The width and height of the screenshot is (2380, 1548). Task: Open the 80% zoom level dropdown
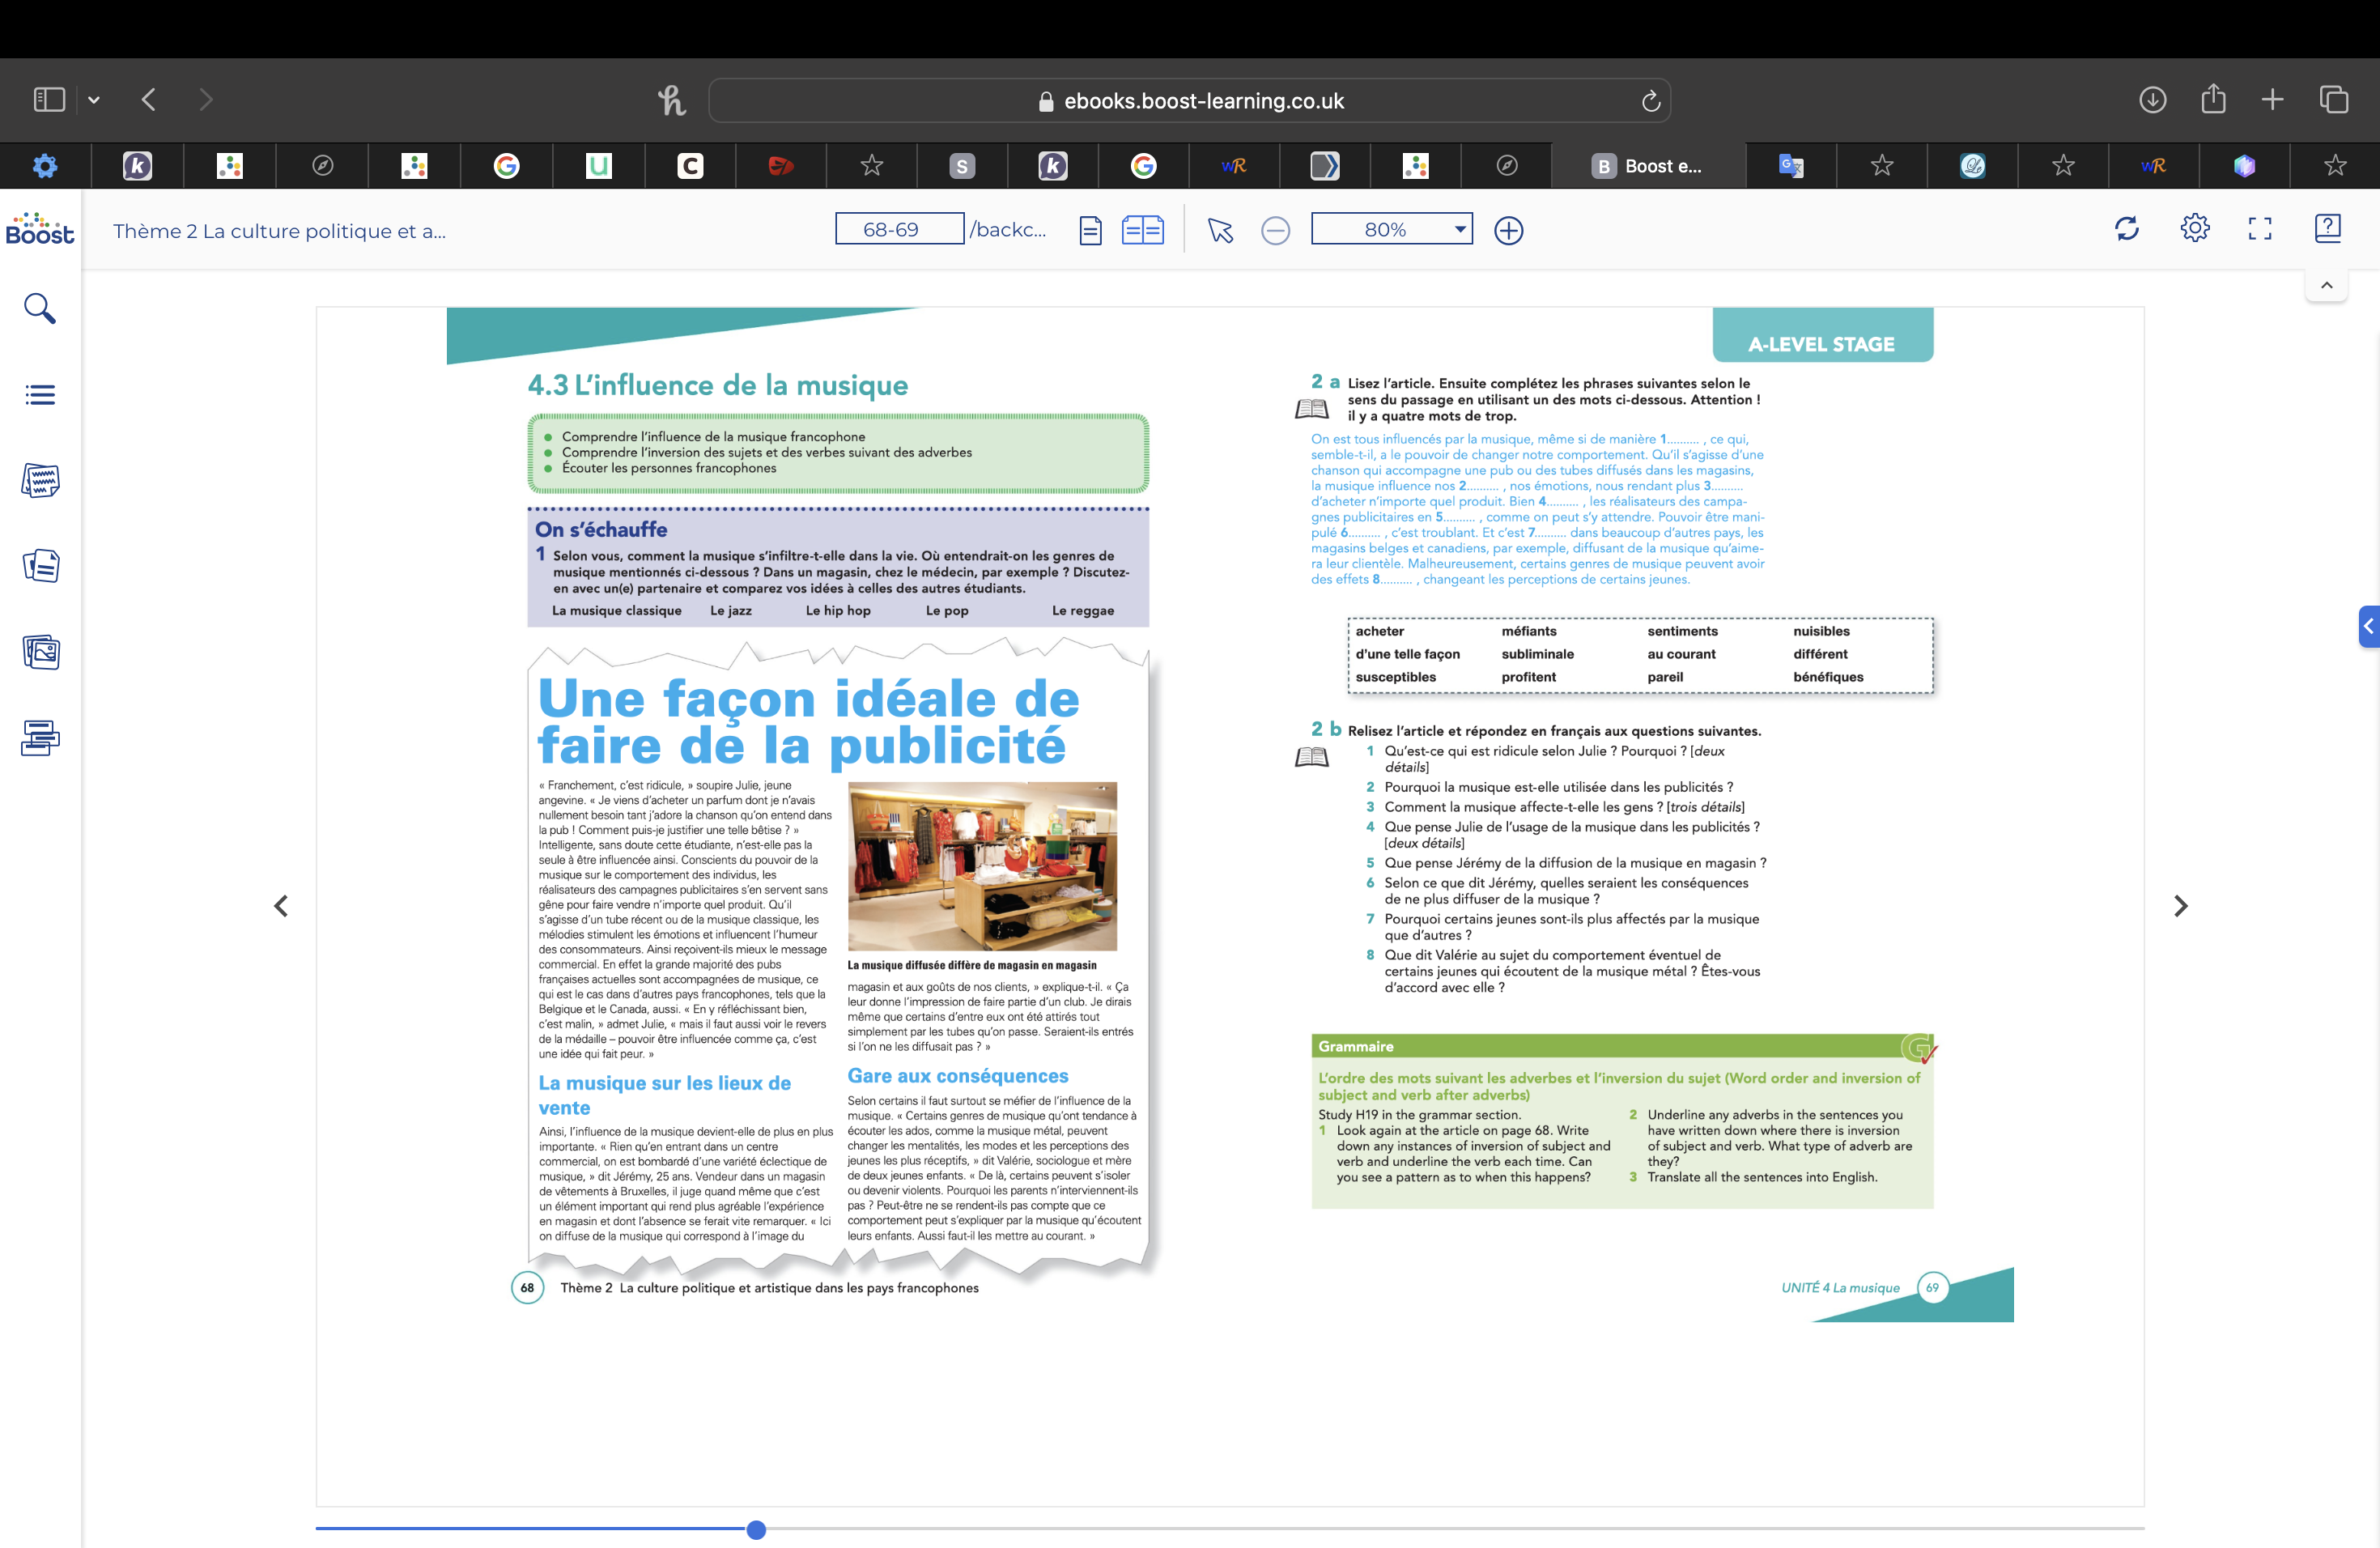pyautogui.click(x=1391, y=229)
